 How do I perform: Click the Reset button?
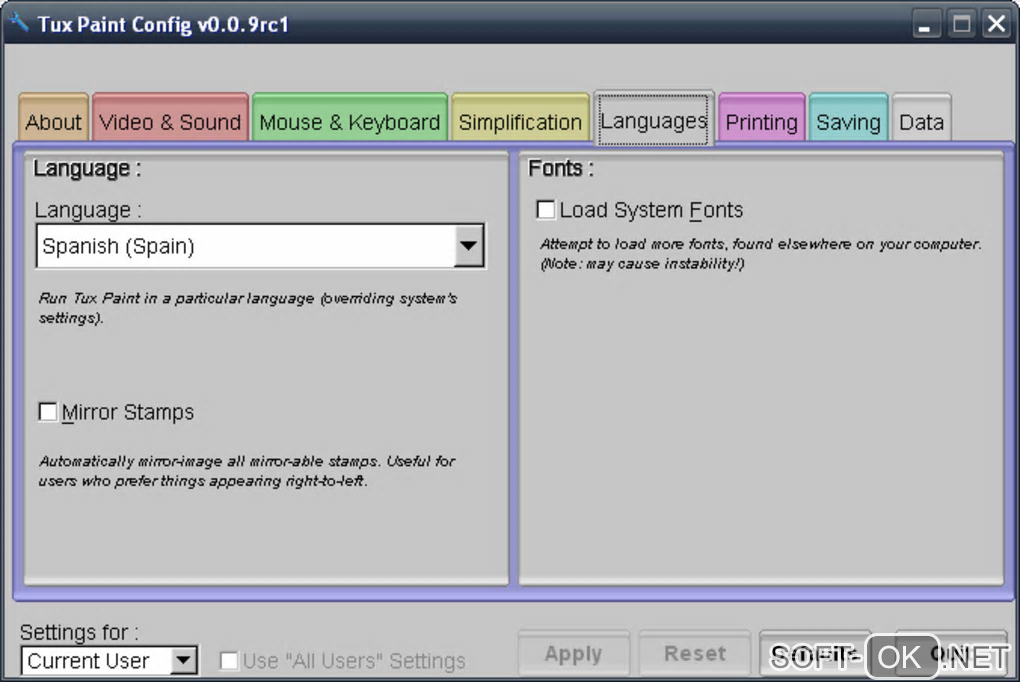pos(695,653)
